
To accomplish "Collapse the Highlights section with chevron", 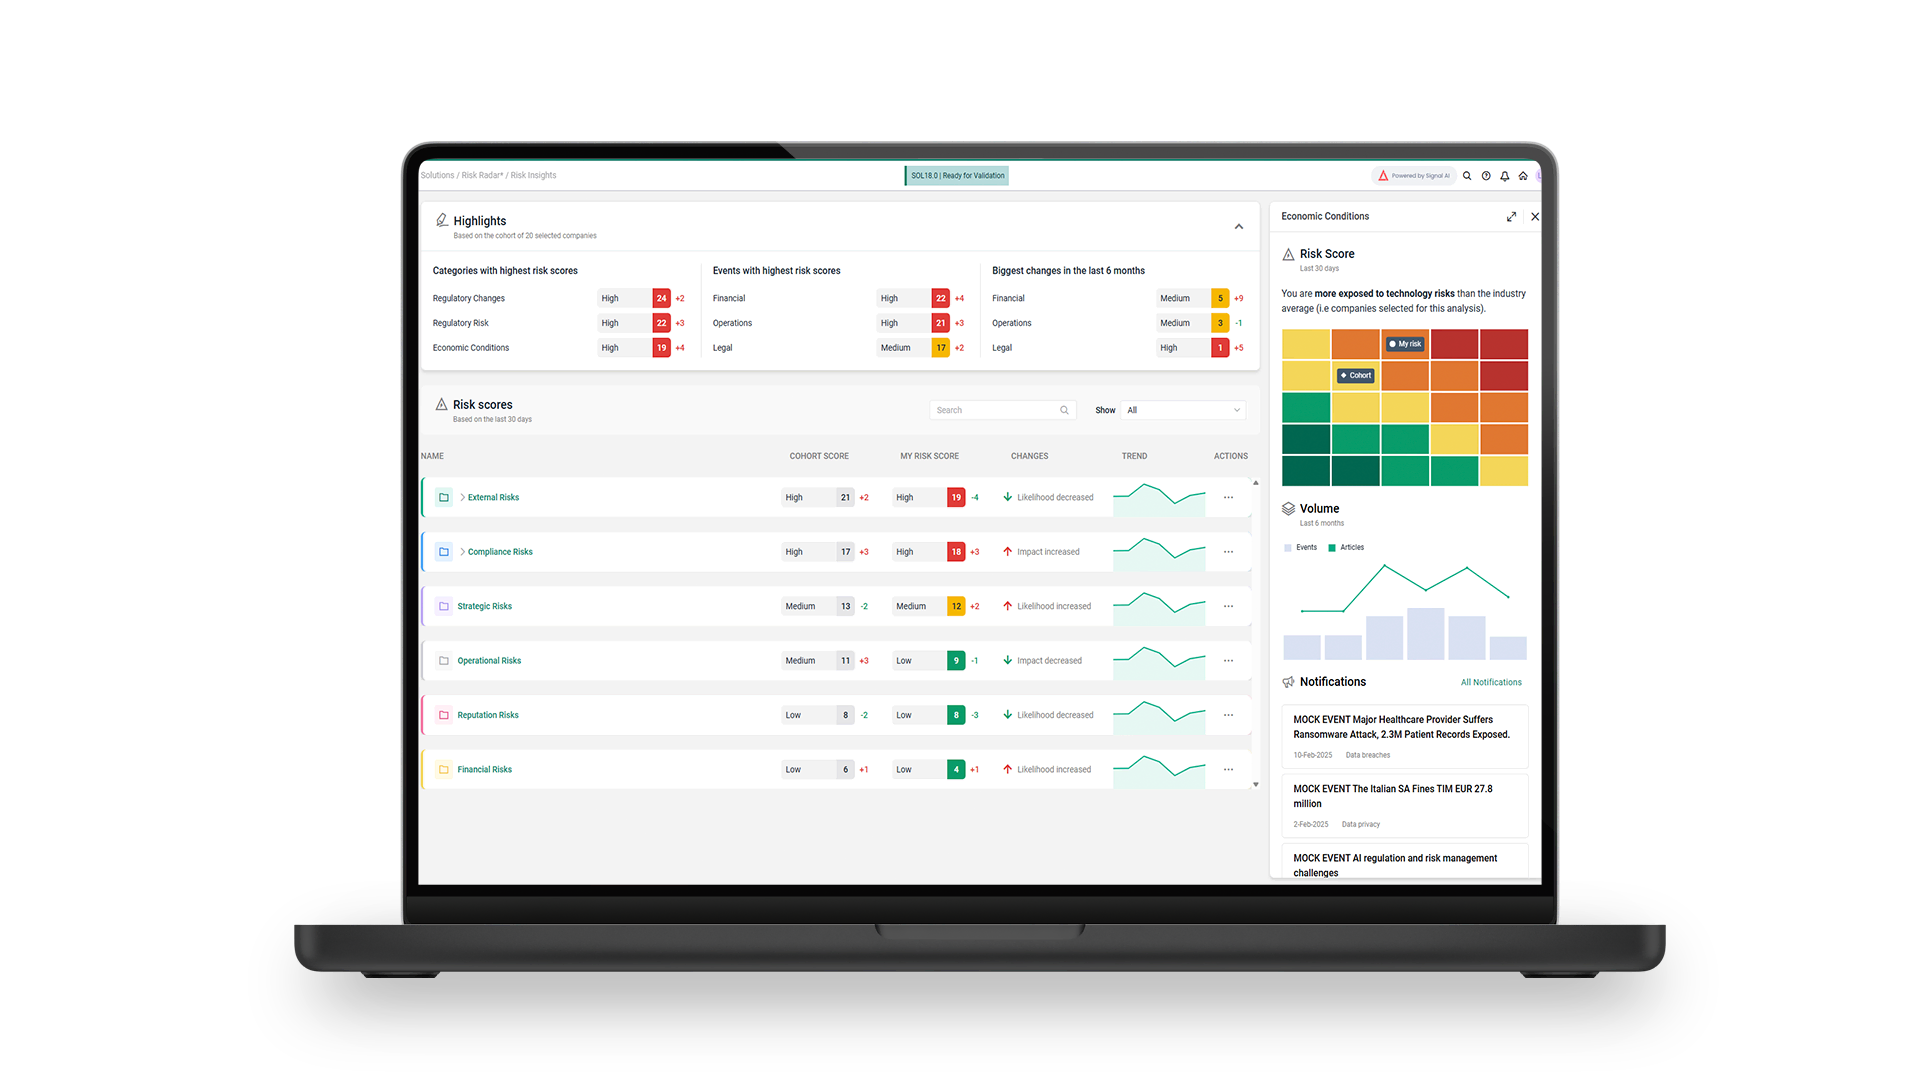I will (x=1239, y=227).
